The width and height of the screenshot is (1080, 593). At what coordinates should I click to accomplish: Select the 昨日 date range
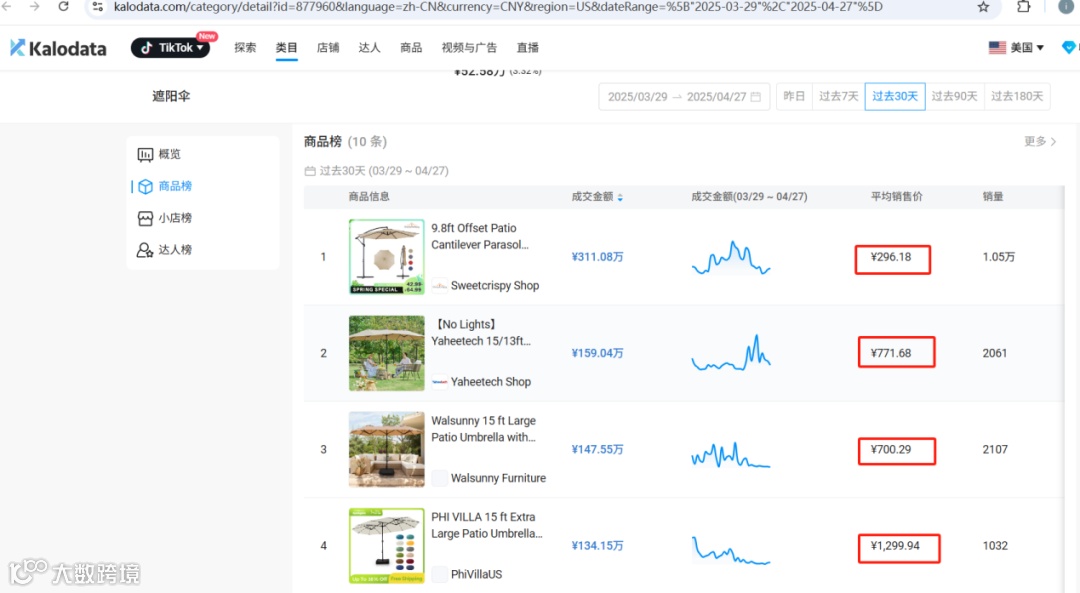pos(794,96)
